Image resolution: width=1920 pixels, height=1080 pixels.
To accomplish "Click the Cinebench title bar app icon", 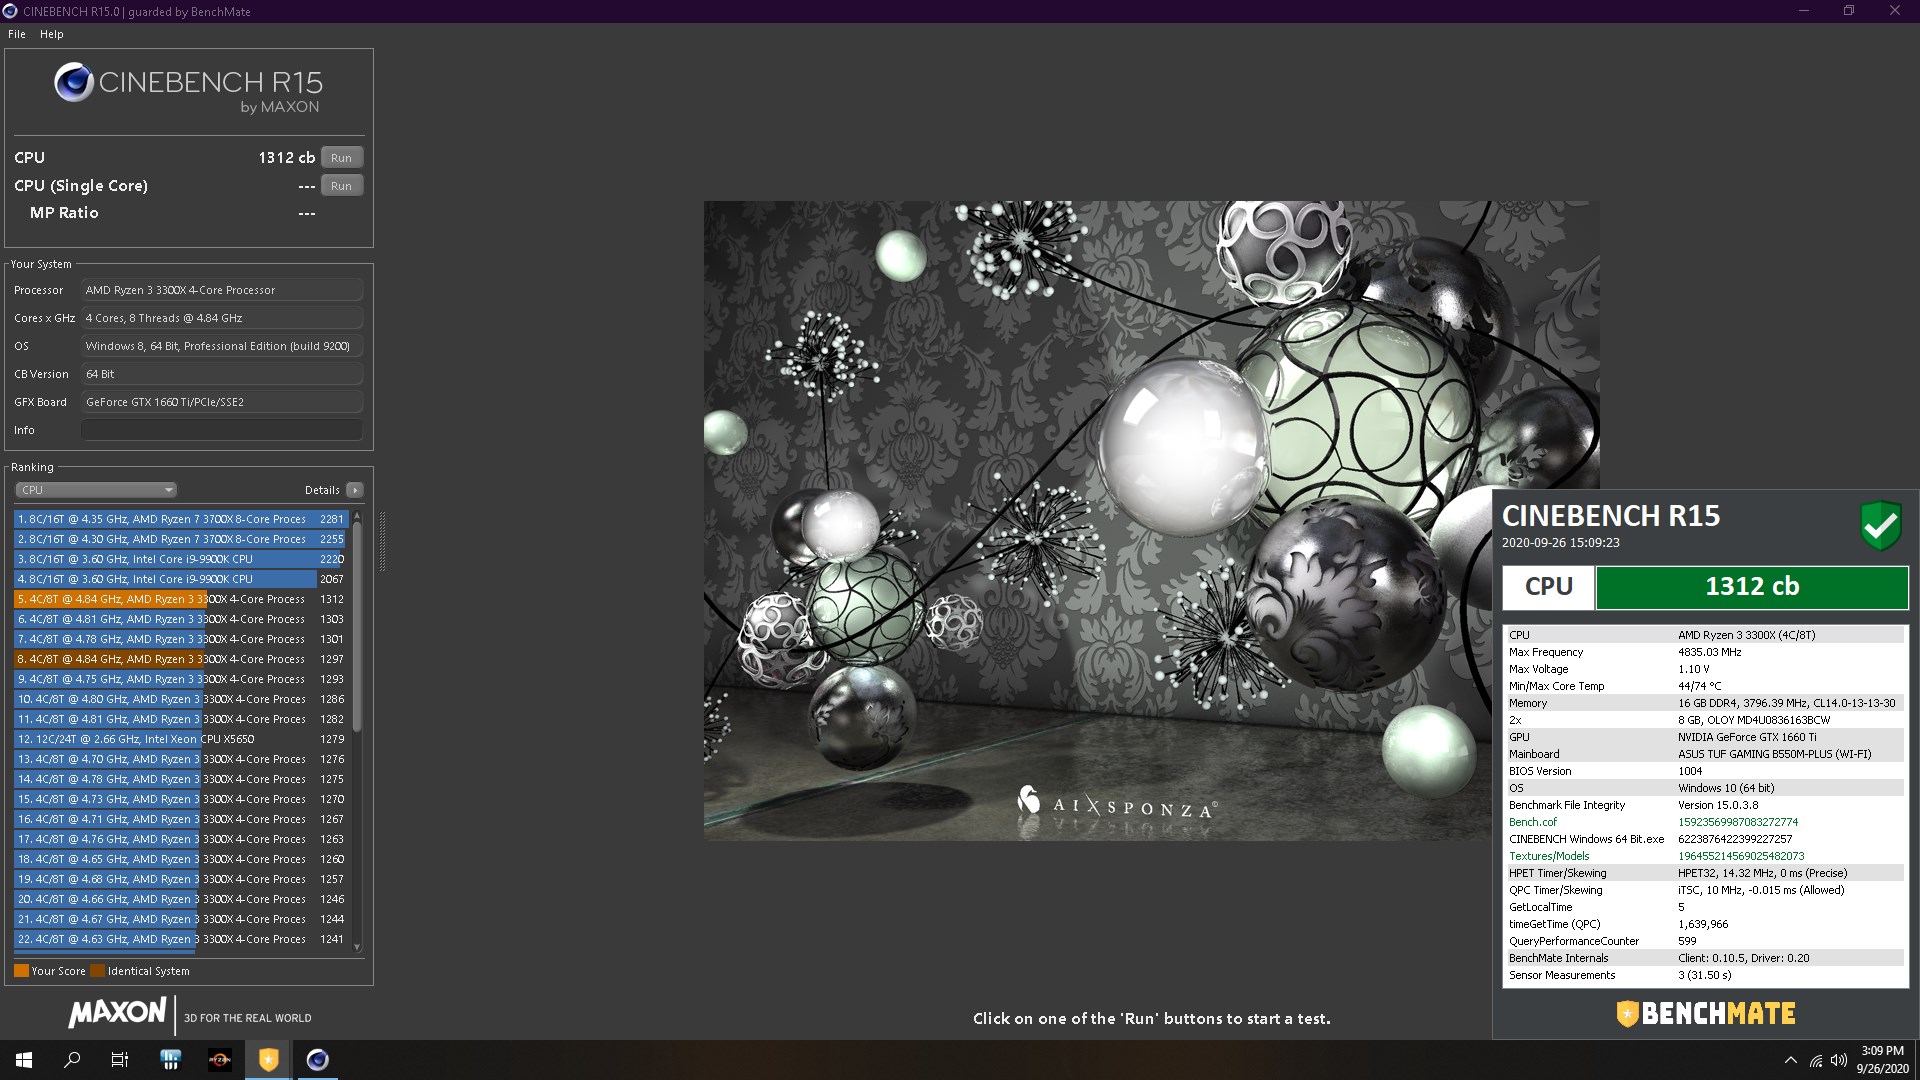I will pyautogui.click(x=11, y=11).
